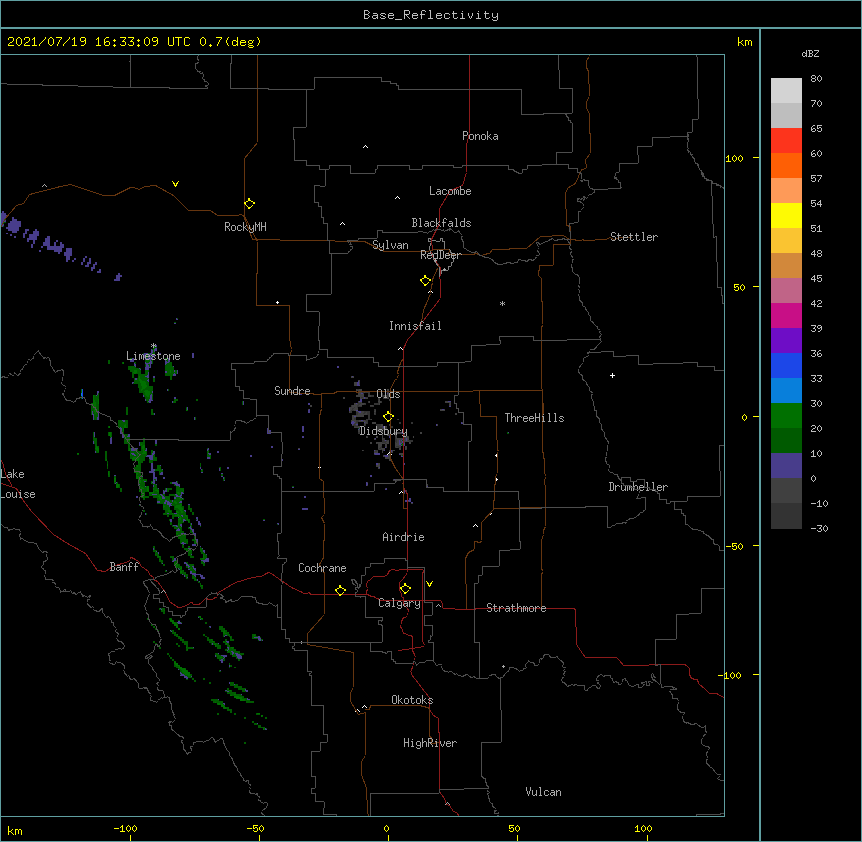Click the yellow marker east of Cochrane
Viewport: 862px width, 842px height.
[x=340, y=590]
